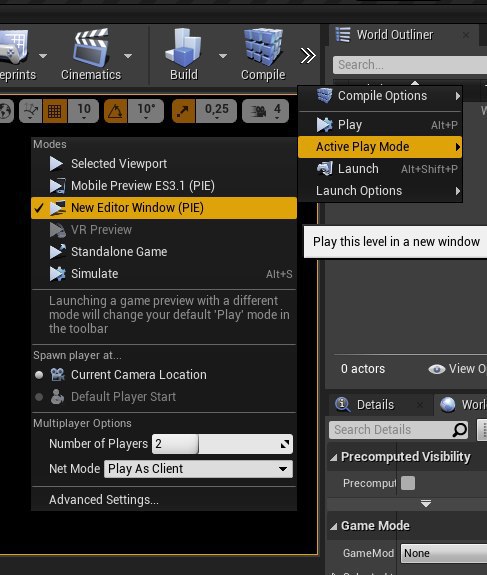
Task: Click the Compile Options cube icon
Action: pyautogui.click(x=325, y=96)
